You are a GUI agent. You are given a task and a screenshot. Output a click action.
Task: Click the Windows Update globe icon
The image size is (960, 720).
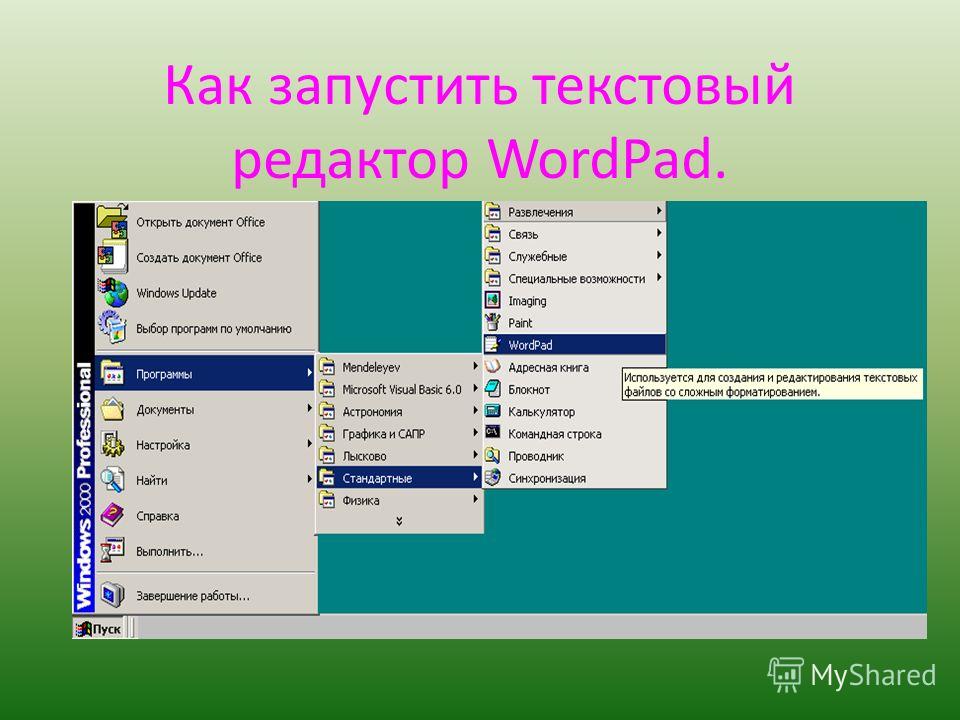(113, 293)
